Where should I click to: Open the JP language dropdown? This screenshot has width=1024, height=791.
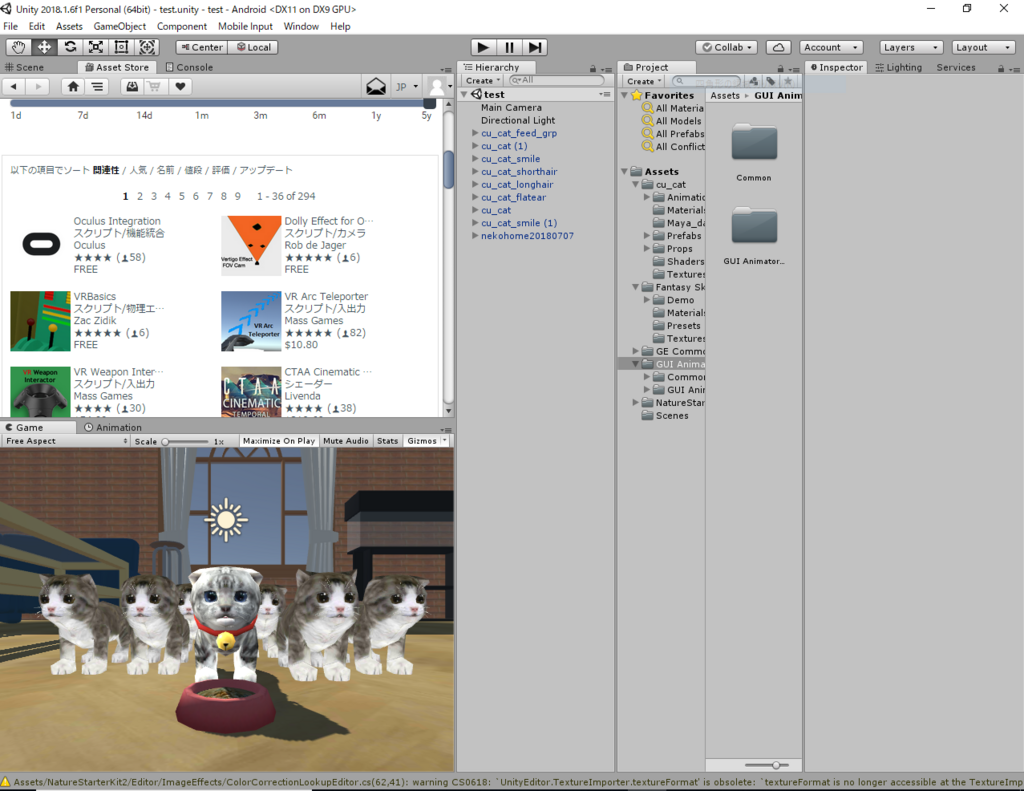[x=406, y=86]
